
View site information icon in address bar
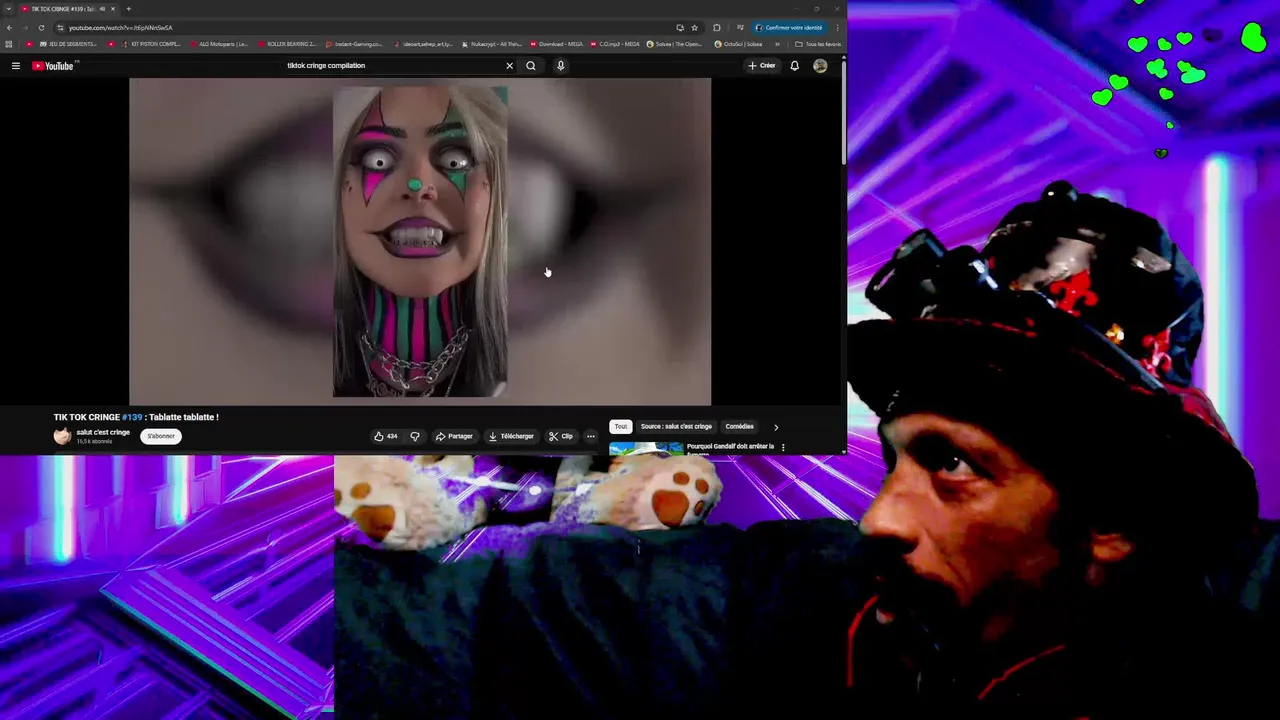[x=60, y=28]
